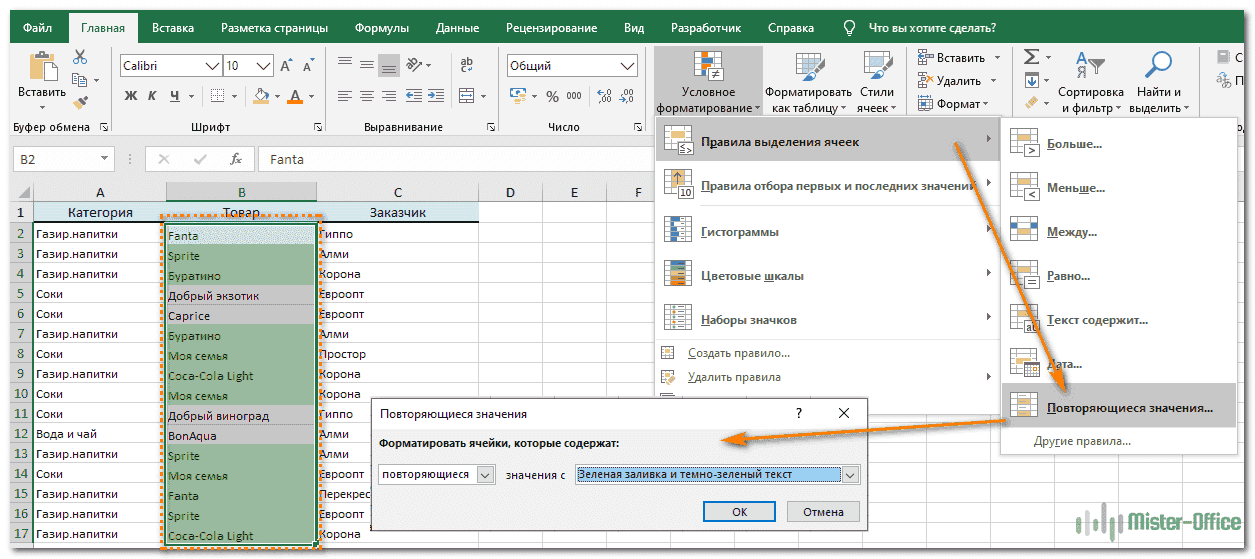The height and width of the screenshot is (559, 1255).
Task: Toggle bold Ж formatting
Action: (130, 97)
